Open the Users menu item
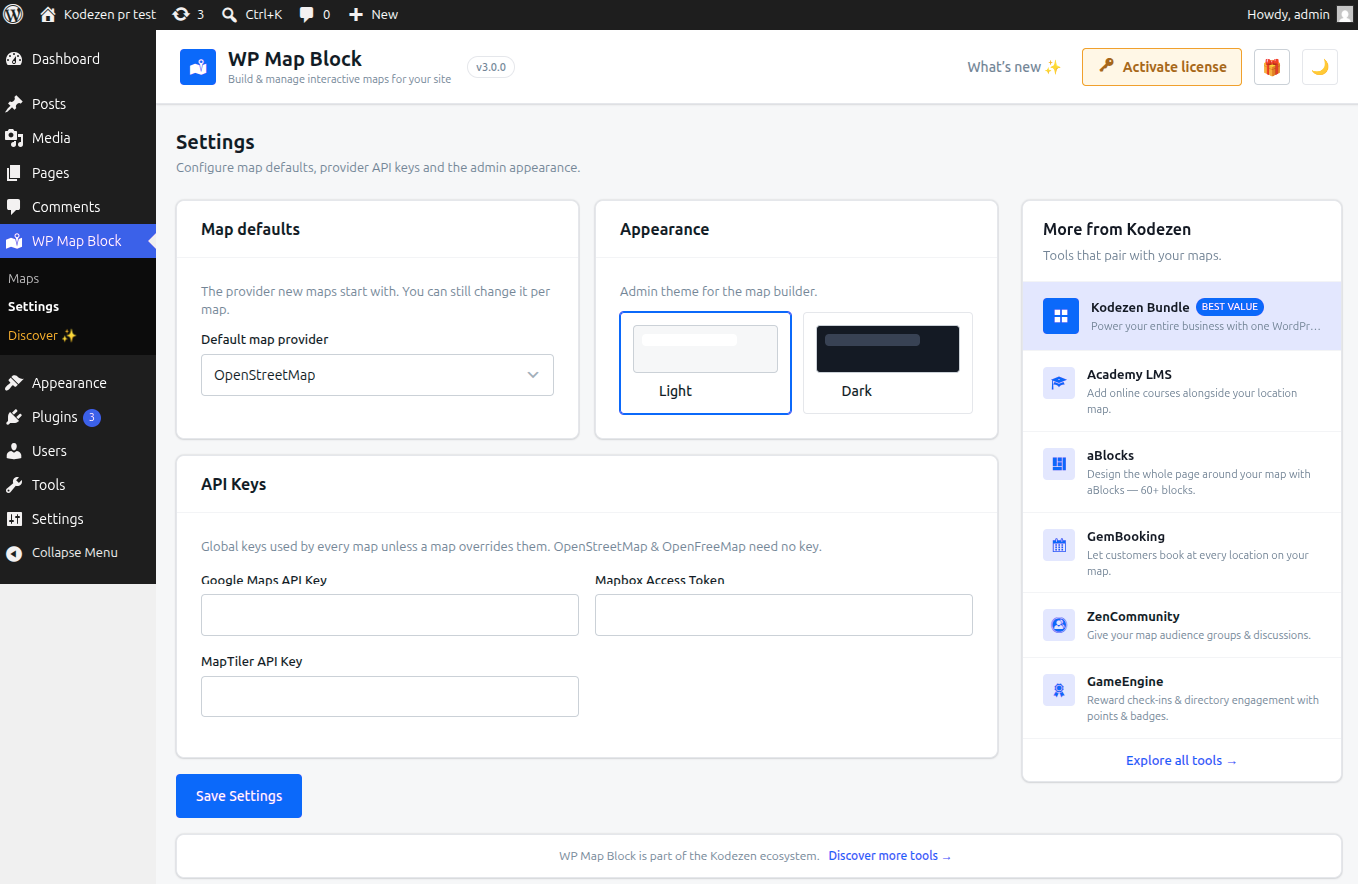 78,451
